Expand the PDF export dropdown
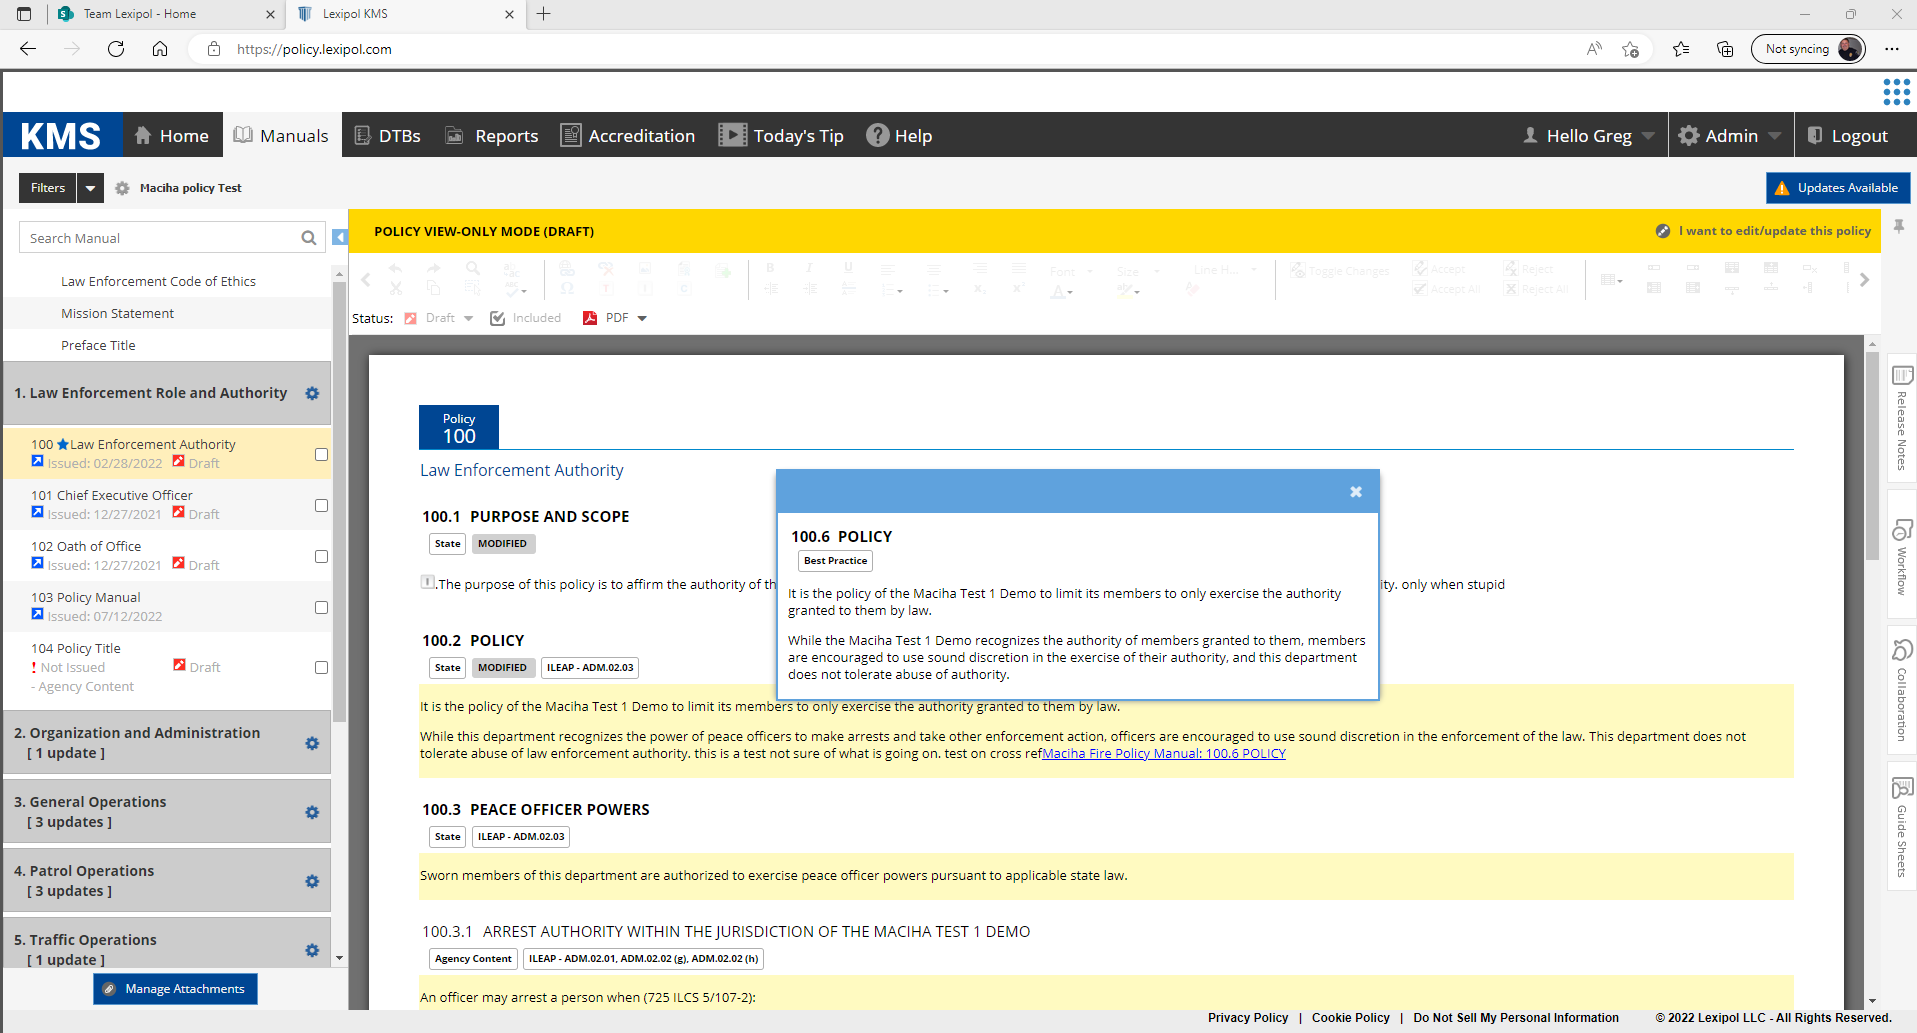This screenshot has height=1033, width=1917. pyautogui.click(x=642, y=319)
